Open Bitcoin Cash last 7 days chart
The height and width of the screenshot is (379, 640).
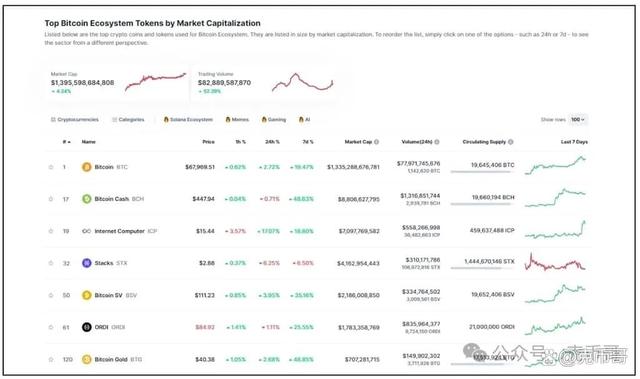tap(555, 198)
